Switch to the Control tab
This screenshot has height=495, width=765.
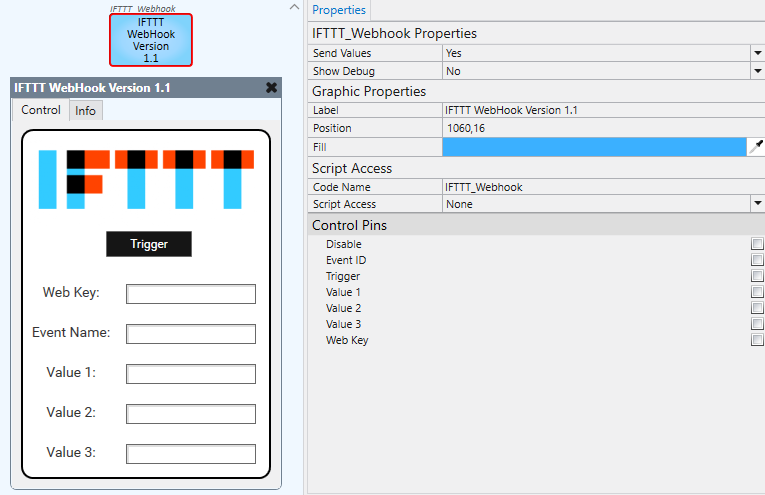41,110
